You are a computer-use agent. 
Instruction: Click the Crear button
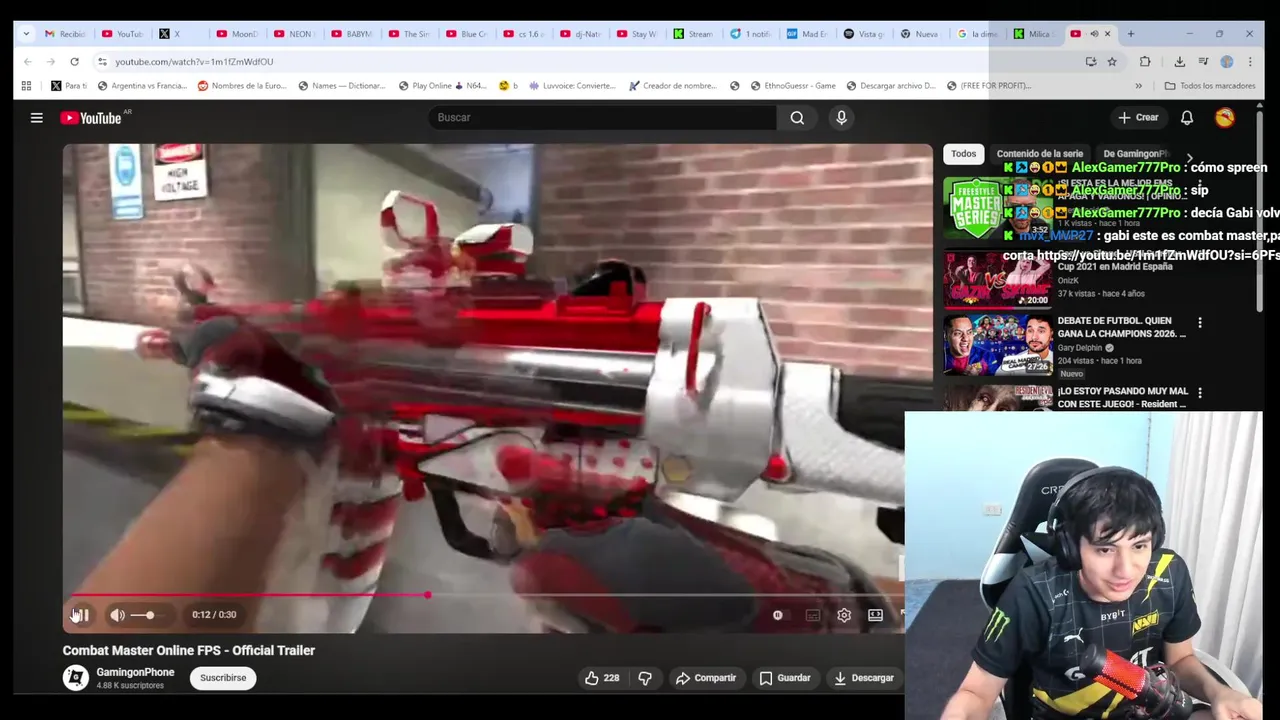point(1138,118)
